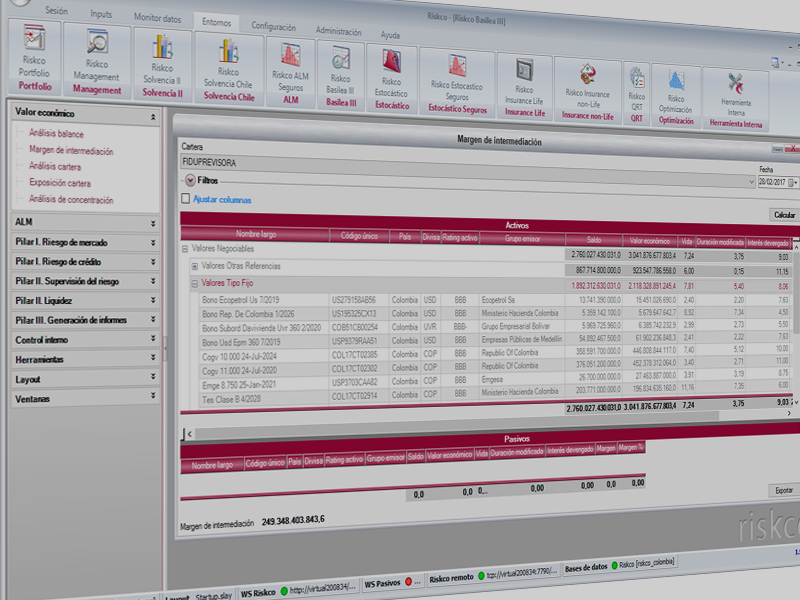This screenshot has width=800, height=600.
Task: Open the Administración ribbon tab
Action: [x=338, y=31]
